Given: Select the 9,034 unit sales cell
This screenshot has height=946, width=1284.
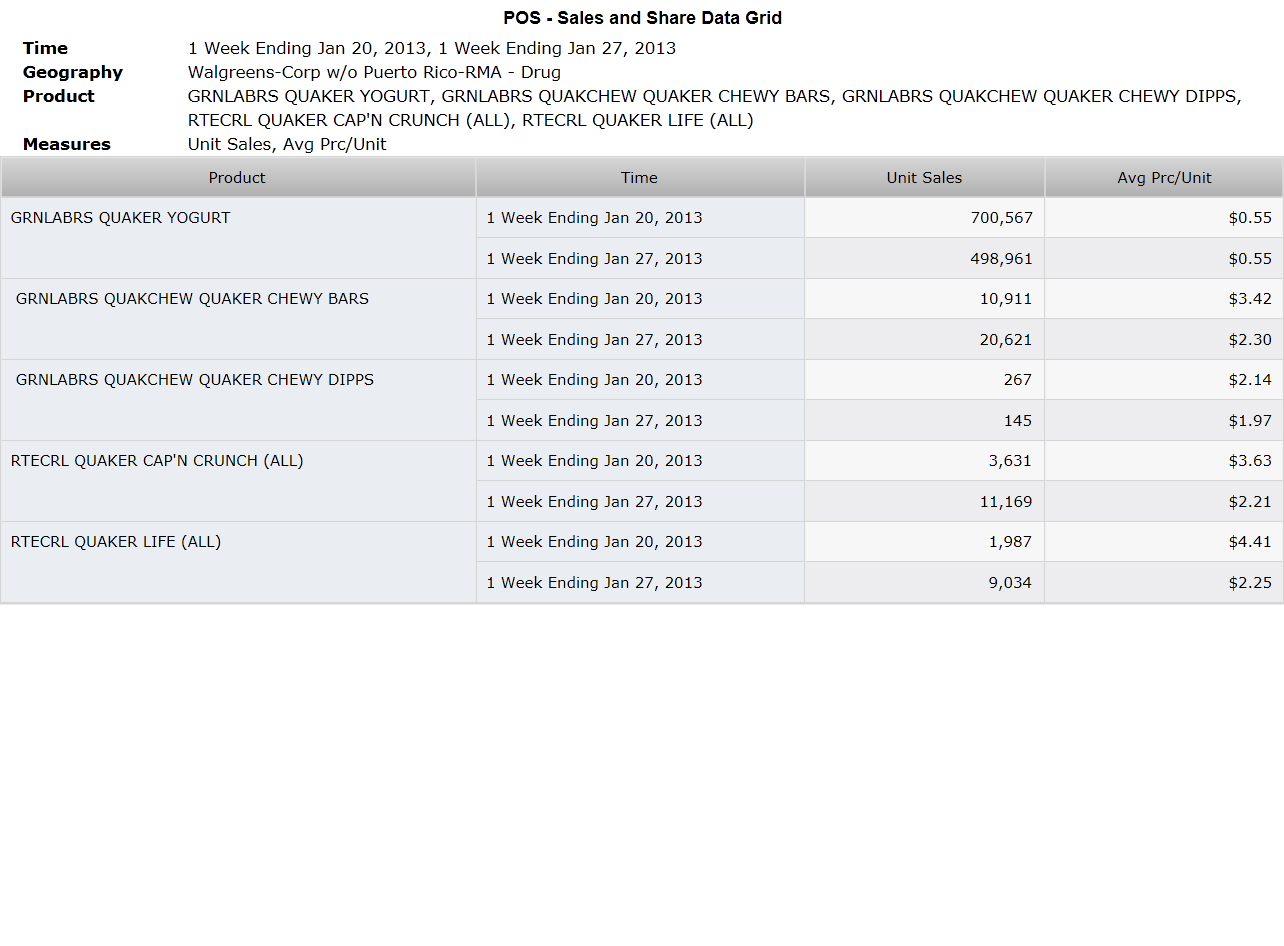Looking at the screenshot, I should (x=925, y=582).
